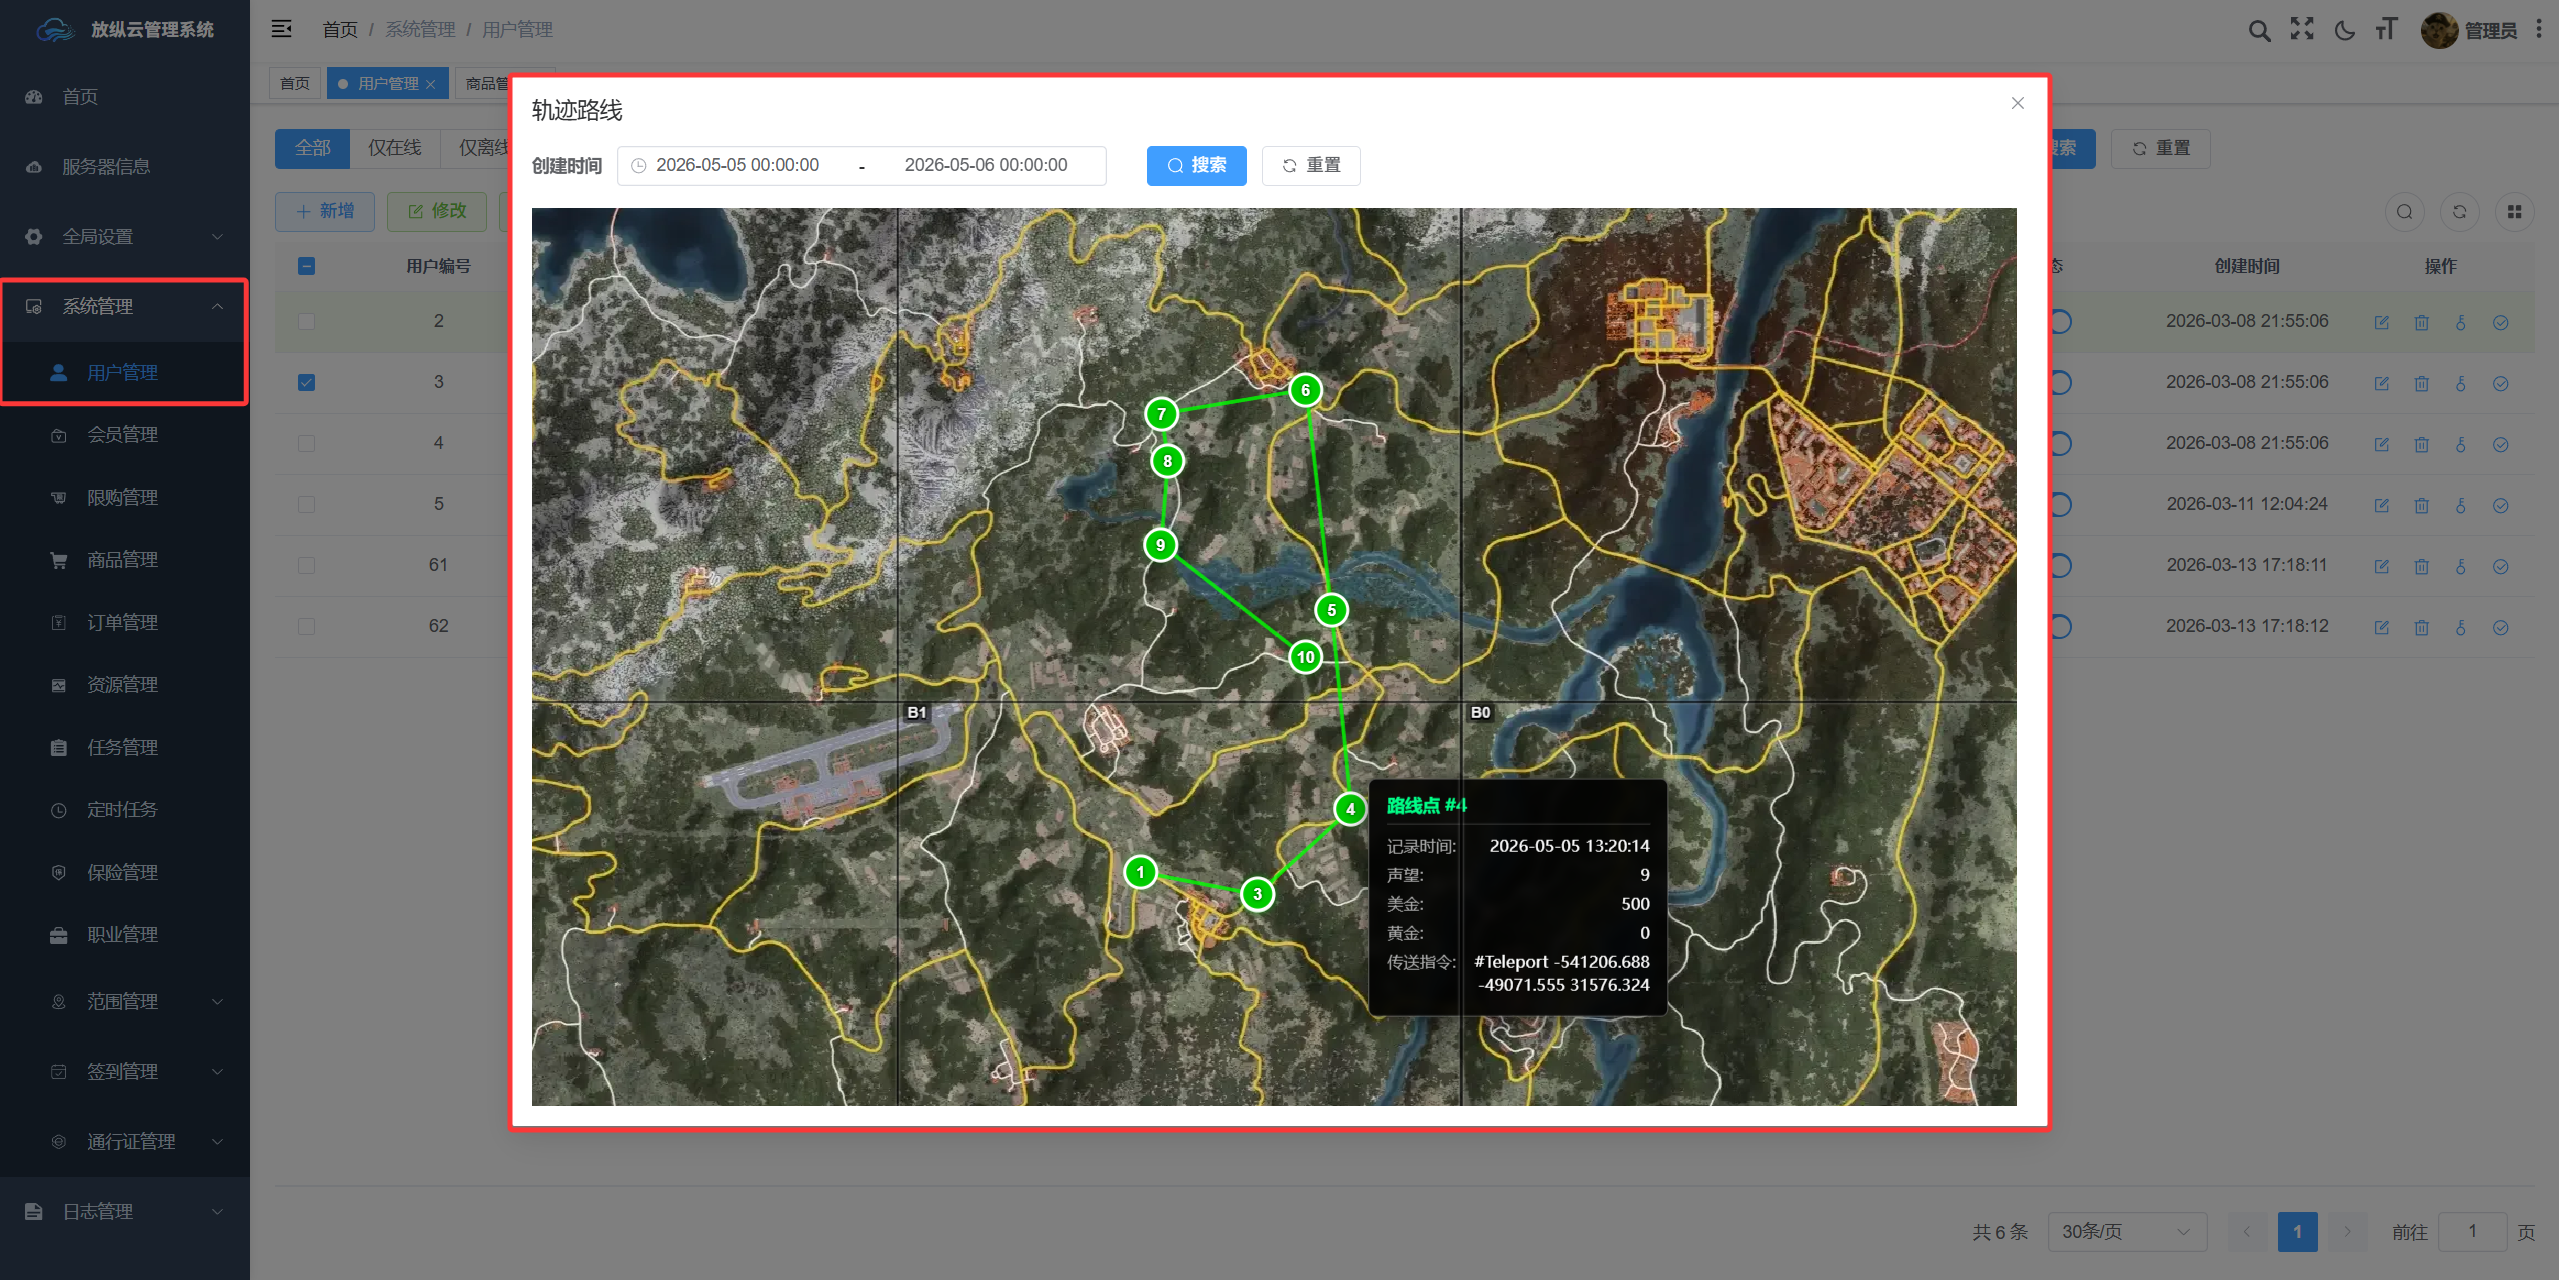Open the column display grid icon
The image size is (2559, 1280).
2515,212
